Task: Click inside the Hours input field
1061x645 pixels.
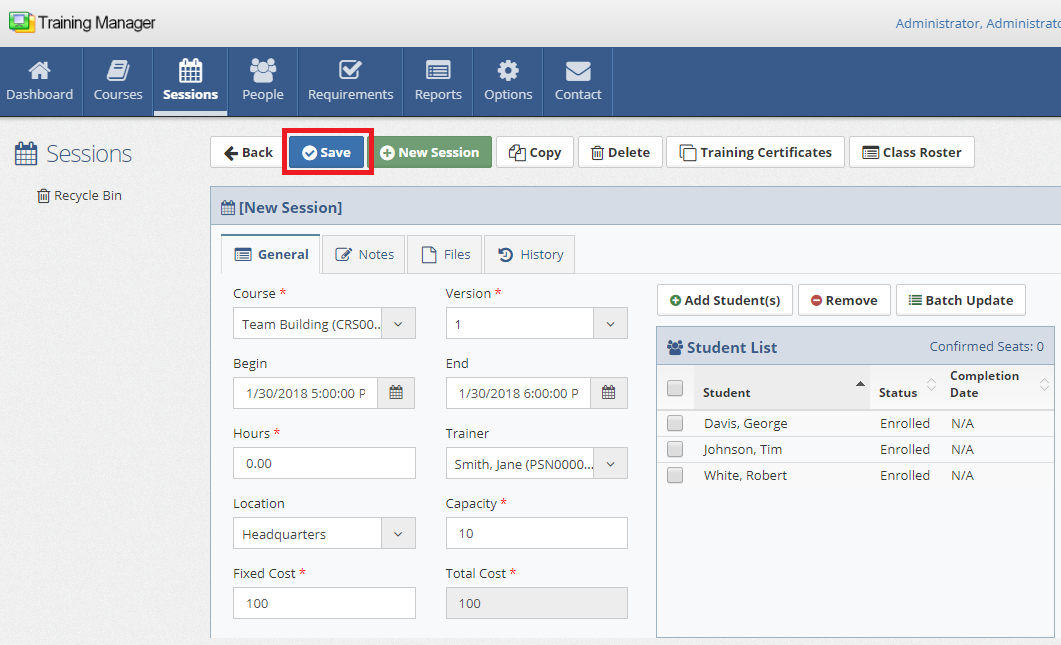Action: [324, 463]
